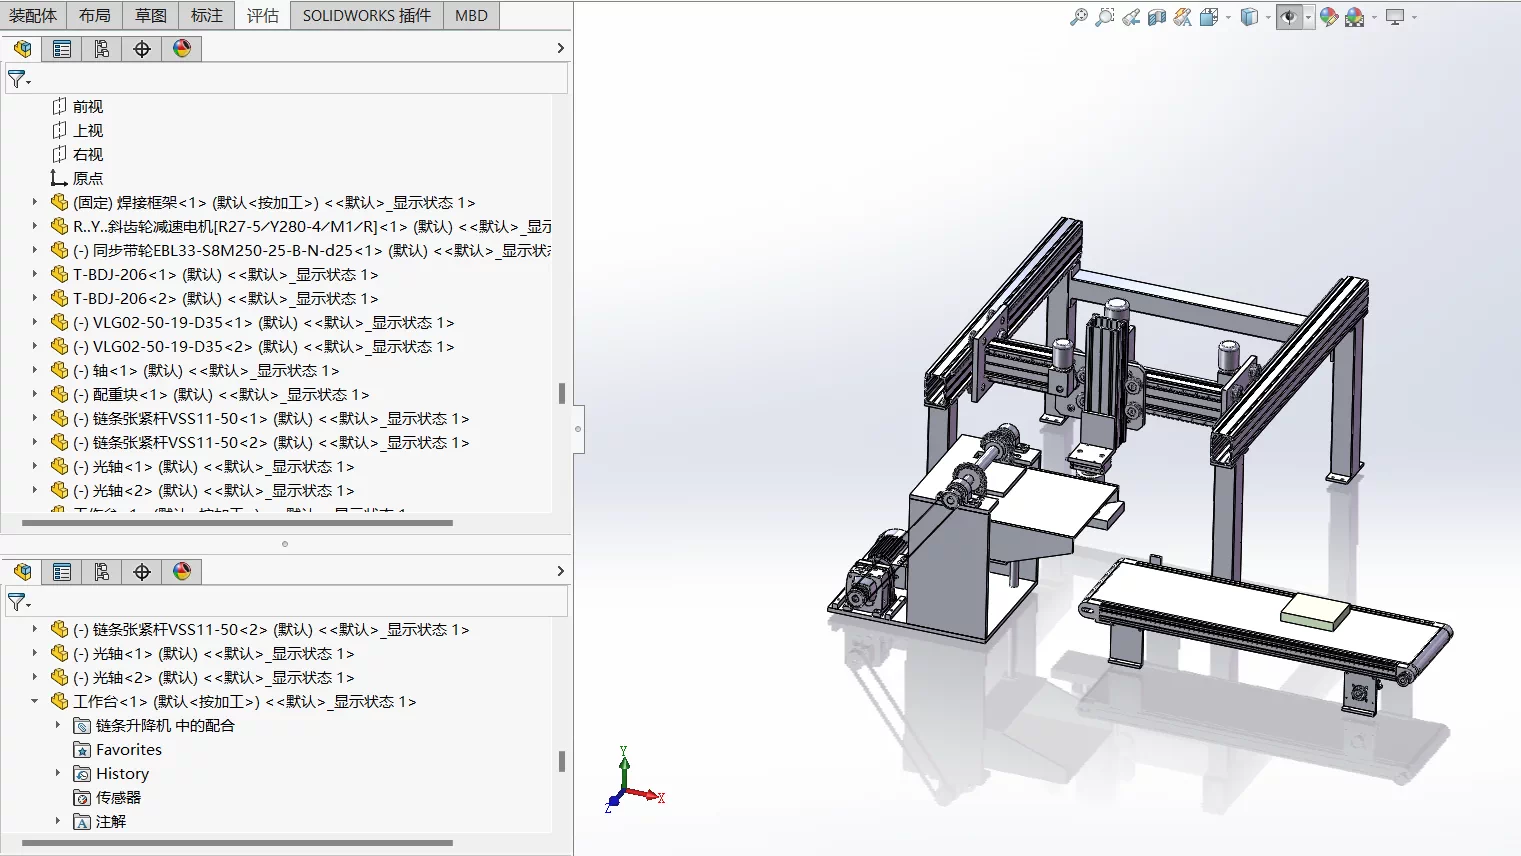This screenshot has width=1521, height=856.
Task: Open the PropertyManager tab in upper panel
Action: 62,49
